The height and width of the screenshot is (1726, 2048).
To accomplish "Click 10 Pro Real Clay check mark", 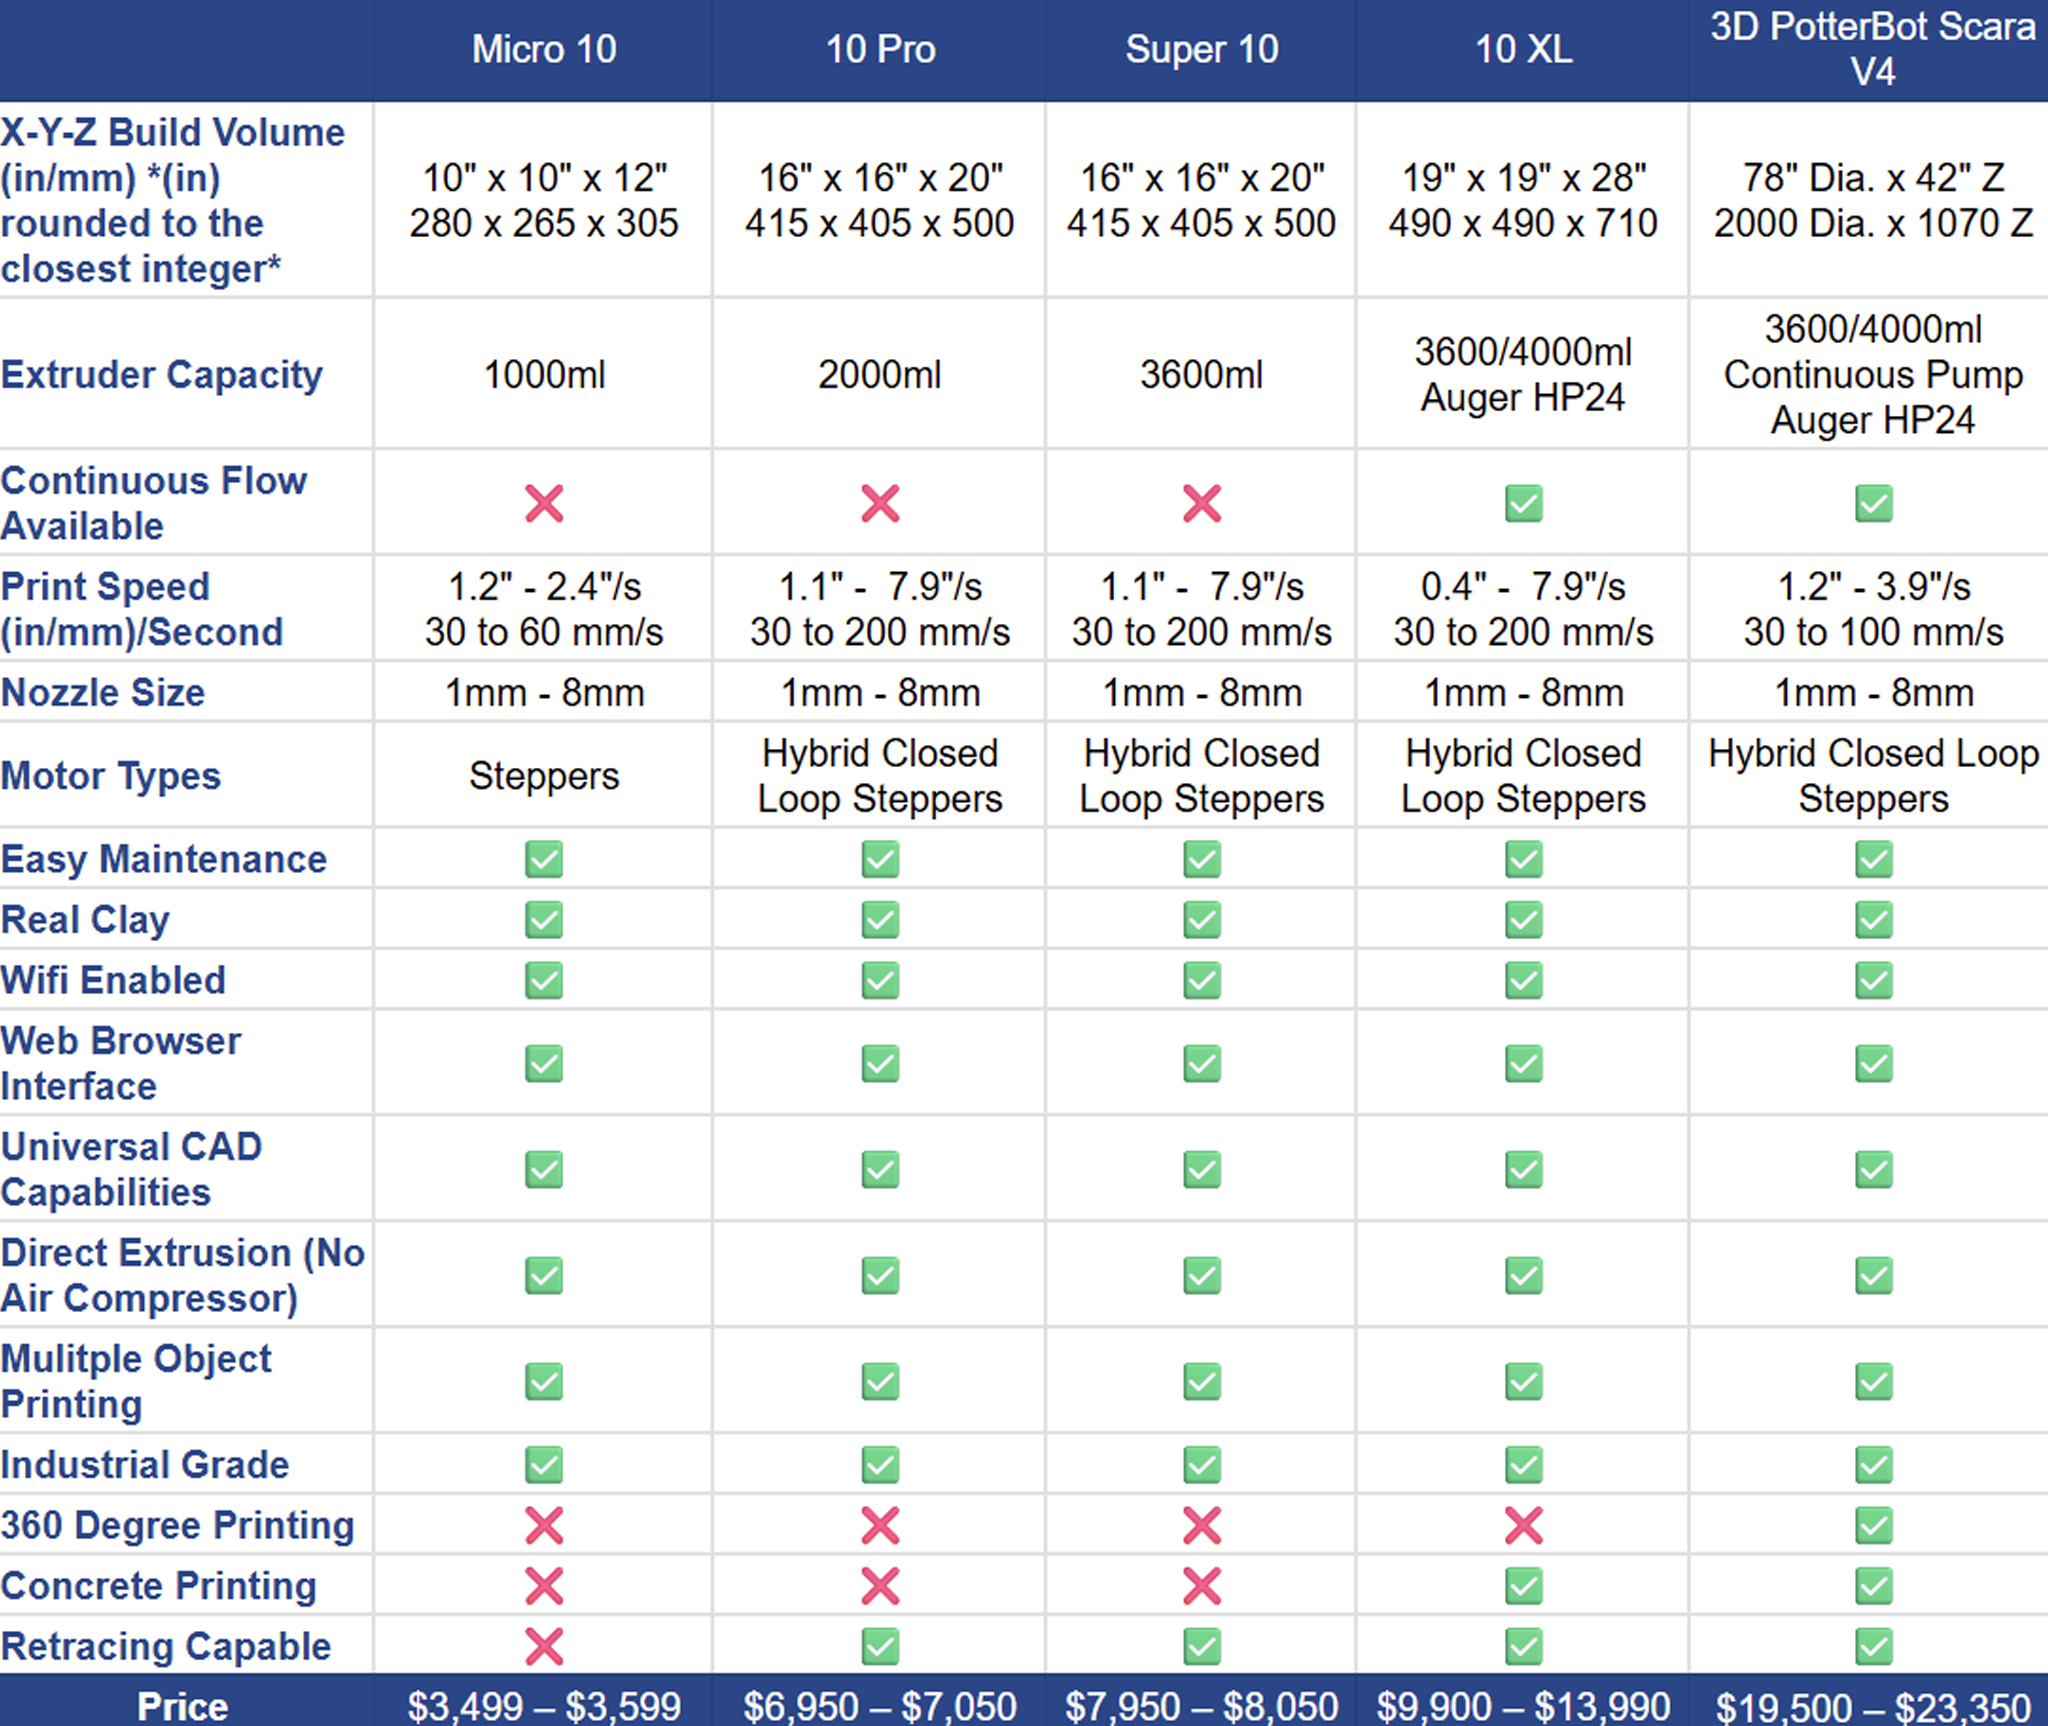I will (x=880, y=920).
